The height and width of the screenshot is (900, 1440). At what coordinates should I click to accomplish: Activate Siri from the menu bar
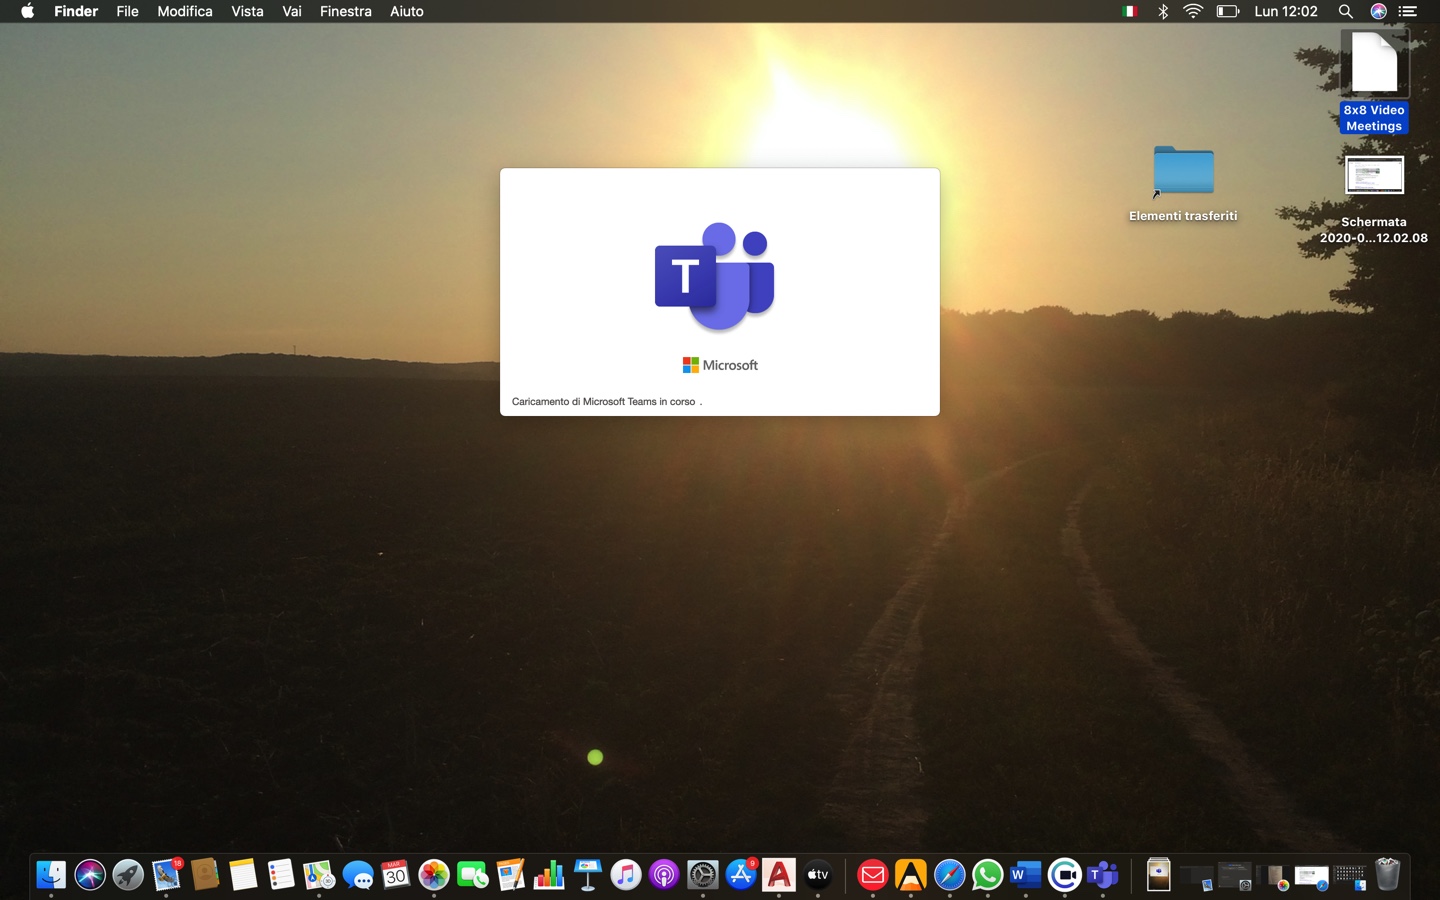[1378, 11]
